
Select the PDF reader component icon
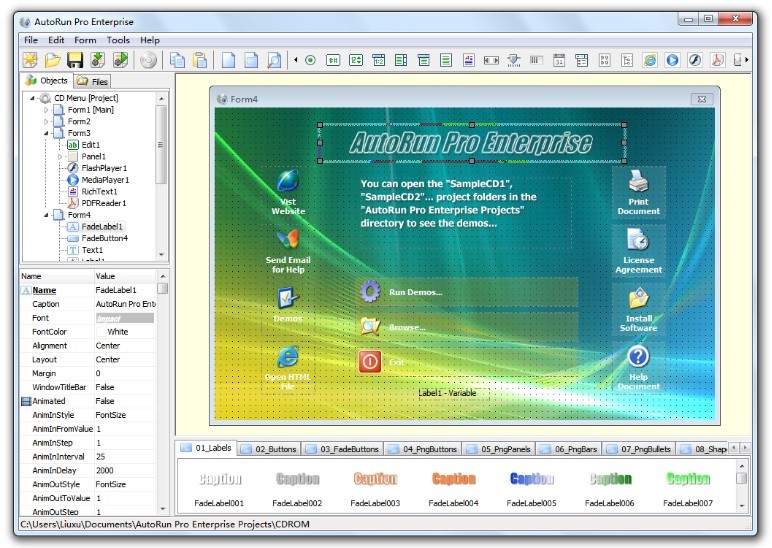point(717,60)
